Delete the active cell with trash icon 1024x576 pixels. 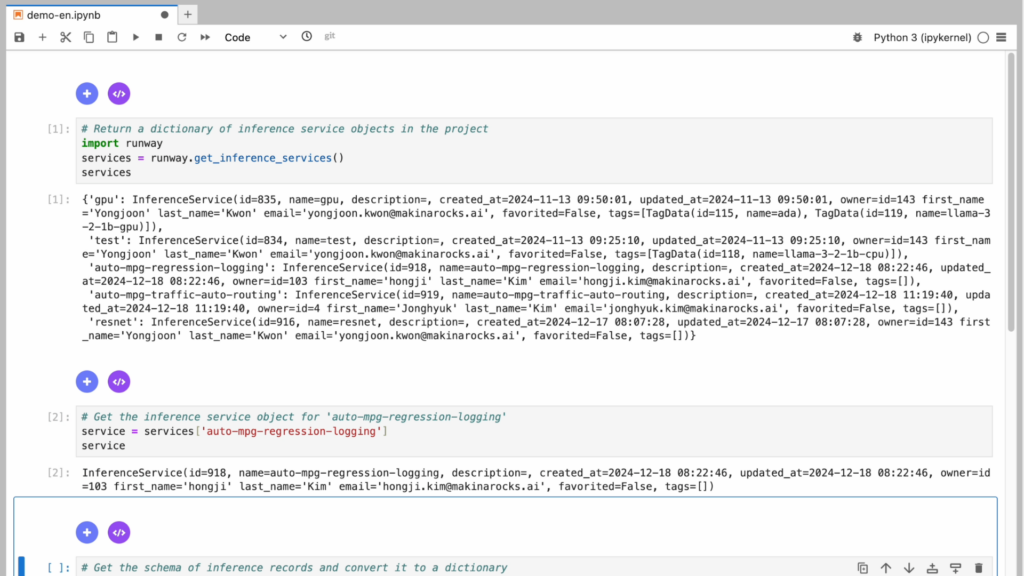[979, 568]
